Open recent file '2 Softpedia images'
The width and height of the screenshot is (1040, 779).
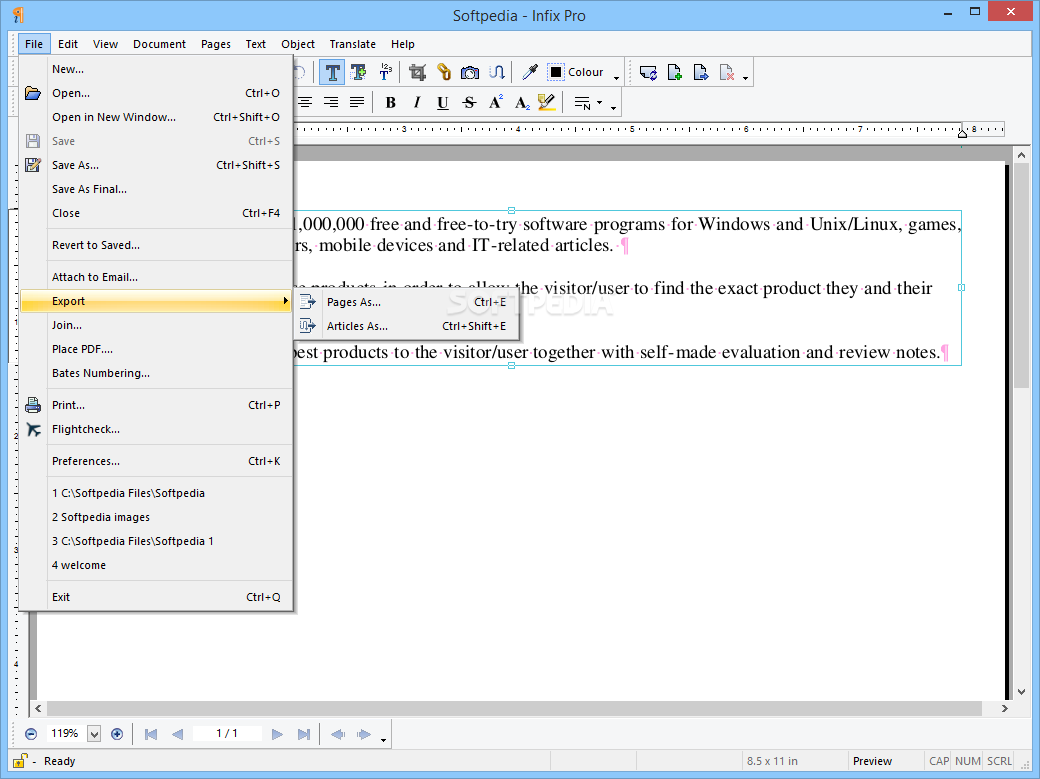[x=157, y=517]
